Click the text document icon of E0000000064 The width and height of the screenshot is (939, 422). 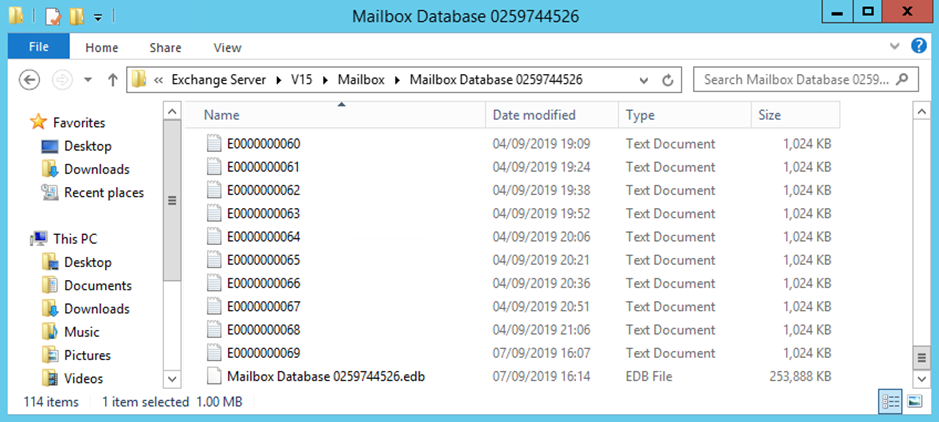(x=214, y=237)
